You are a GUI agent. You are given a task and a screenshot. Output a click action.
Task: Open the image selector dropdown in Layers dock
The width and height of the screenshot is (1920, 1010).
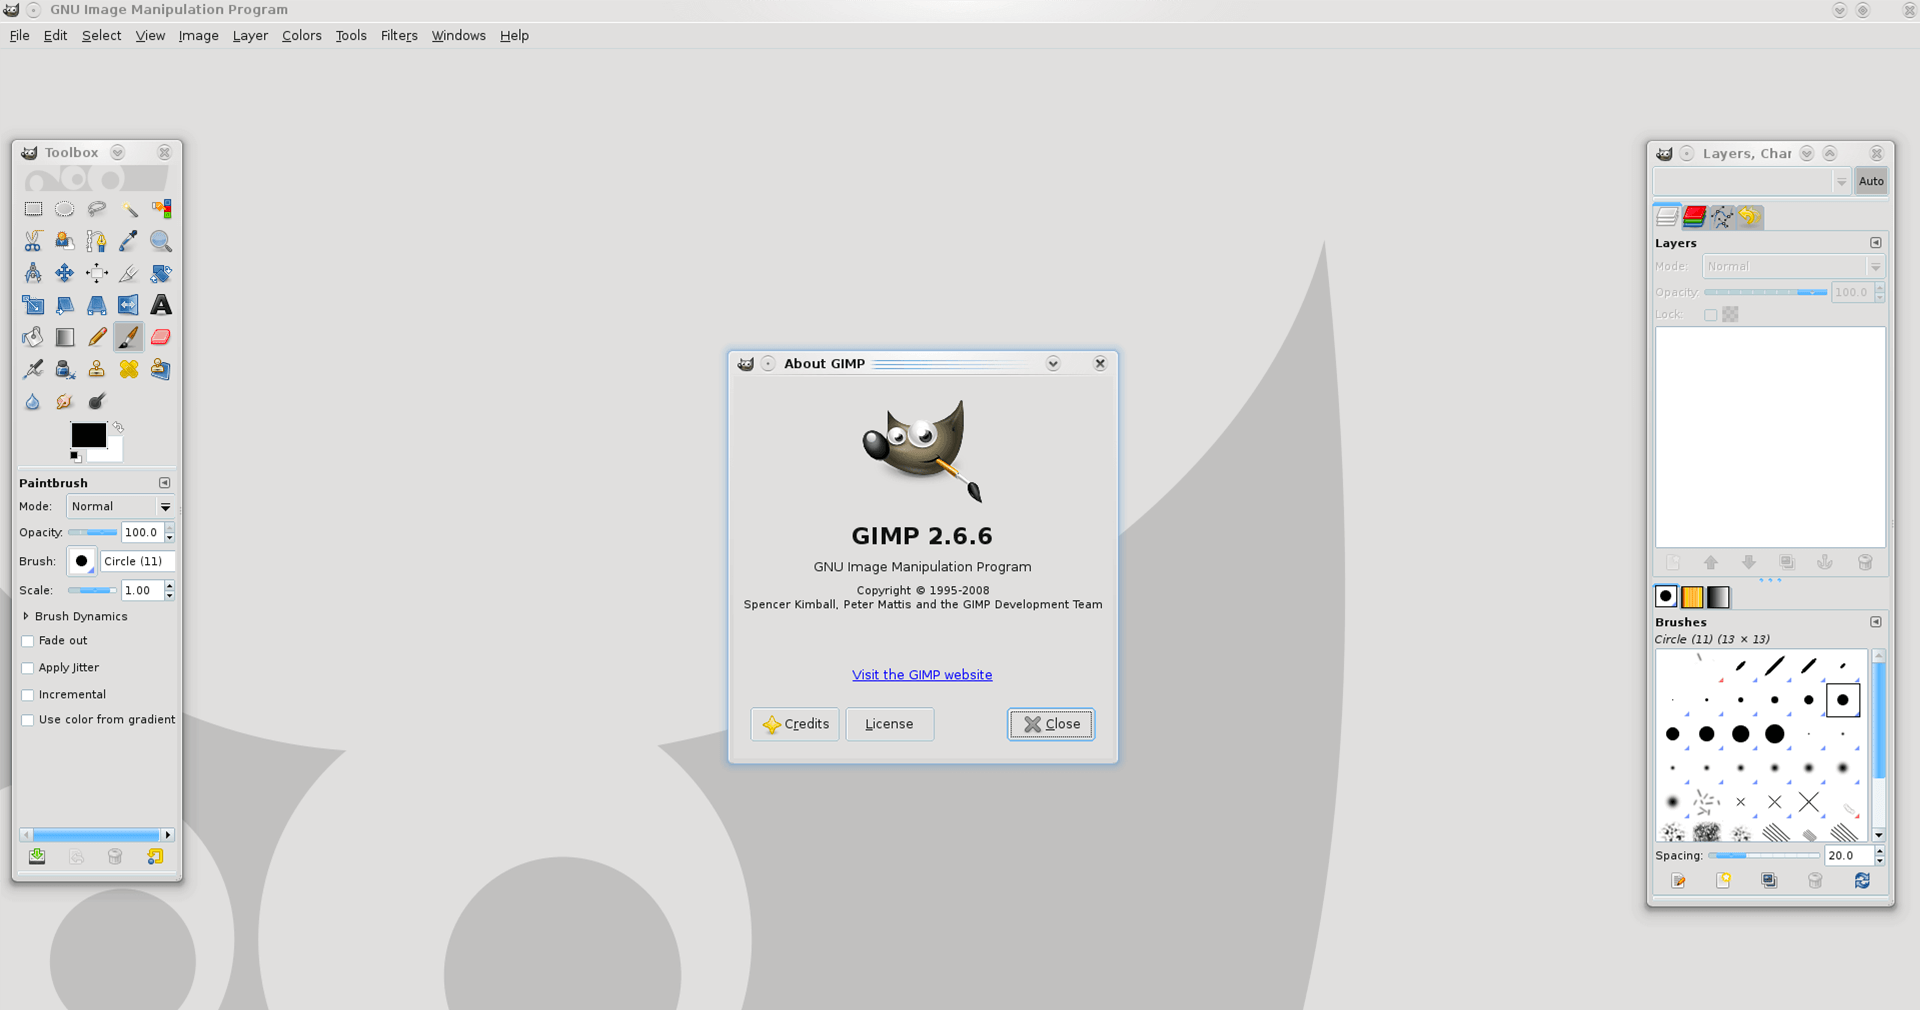click(1752, 181)
